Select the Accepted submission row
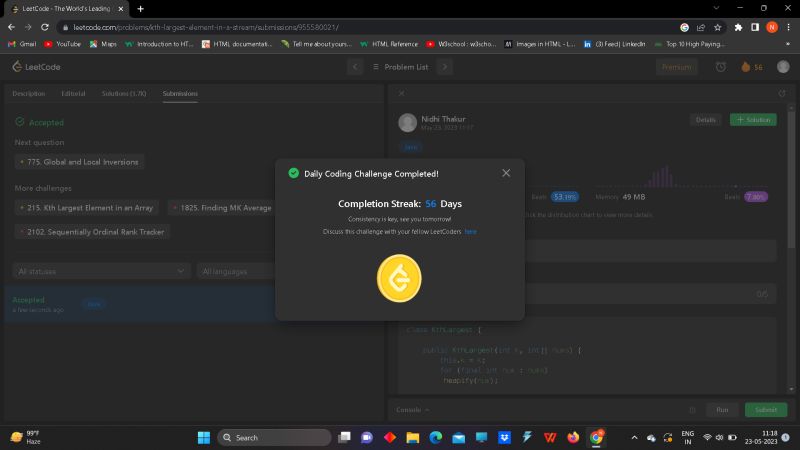 coord(140,304)
